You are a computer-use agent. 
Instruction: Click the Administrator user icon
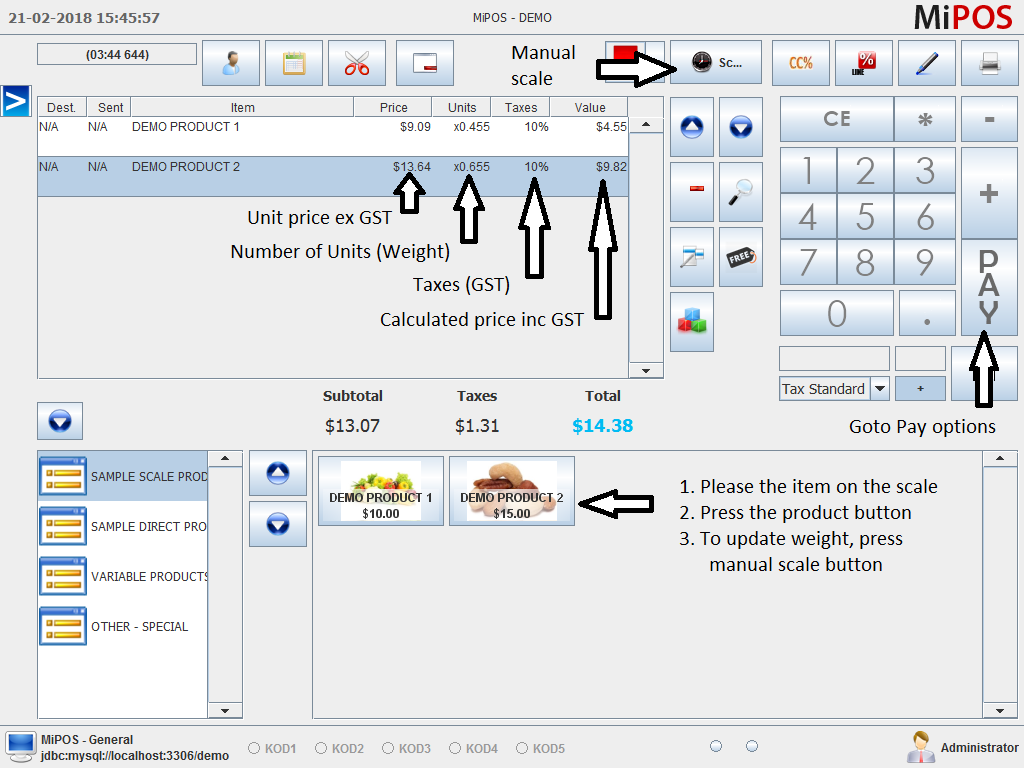pyautogui.click(x=921, y=747)
